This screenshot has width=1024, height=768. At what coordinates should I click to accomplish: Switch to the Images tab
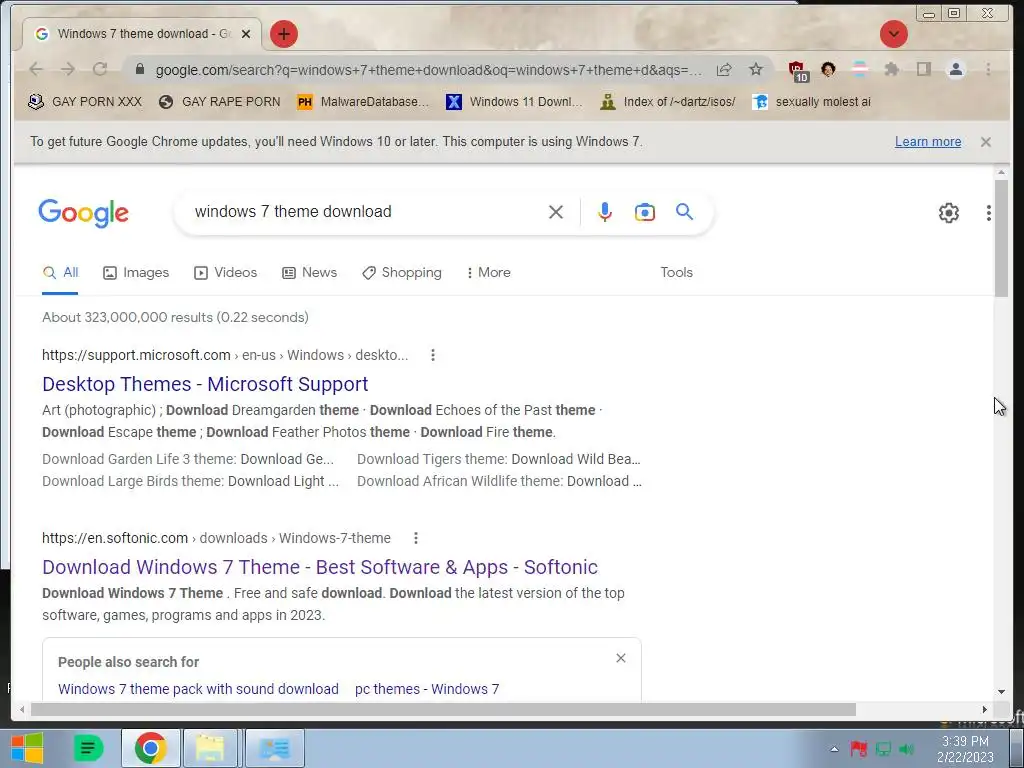coord(136,272)
